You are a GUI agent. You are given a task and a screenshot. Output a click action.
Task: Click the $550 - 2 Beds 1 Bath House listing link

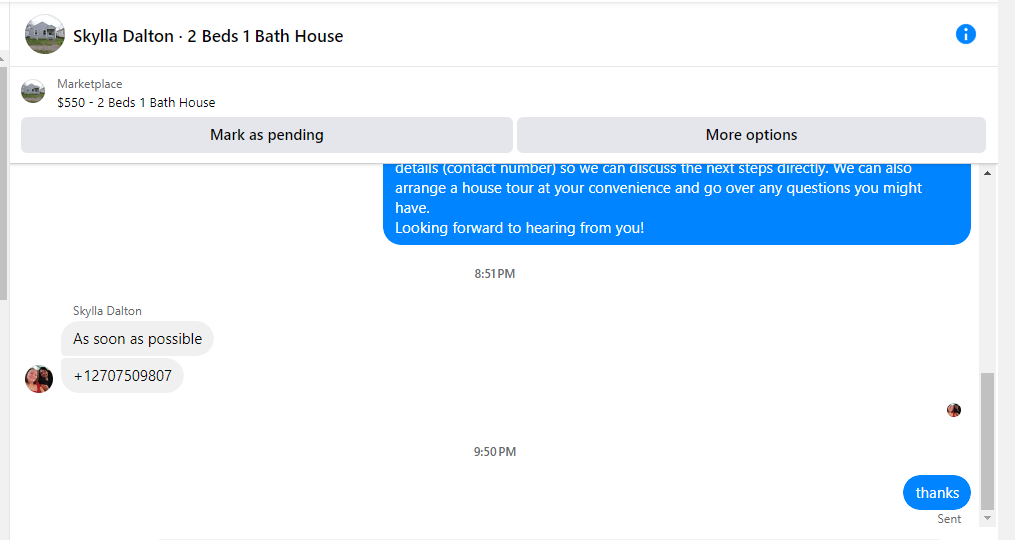[136, 102]
